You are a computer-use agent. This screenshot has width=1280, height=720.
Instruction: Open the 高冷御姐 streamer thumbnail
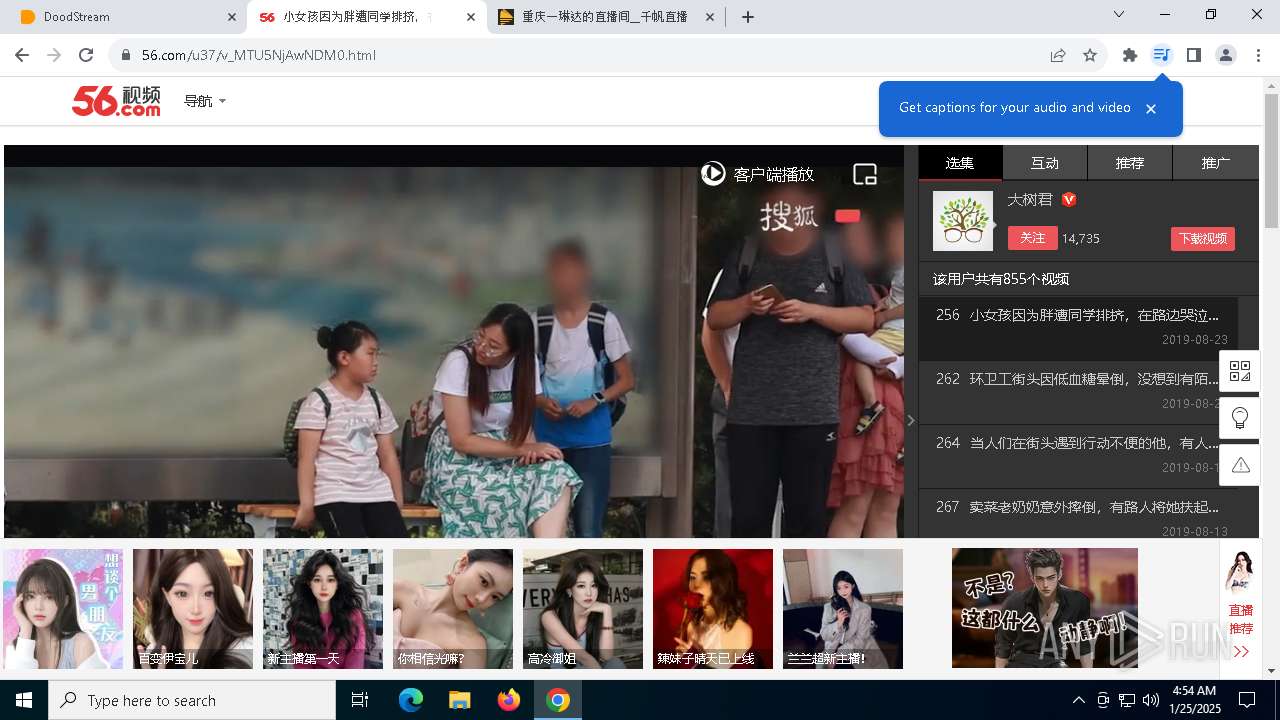coord(583,609)
